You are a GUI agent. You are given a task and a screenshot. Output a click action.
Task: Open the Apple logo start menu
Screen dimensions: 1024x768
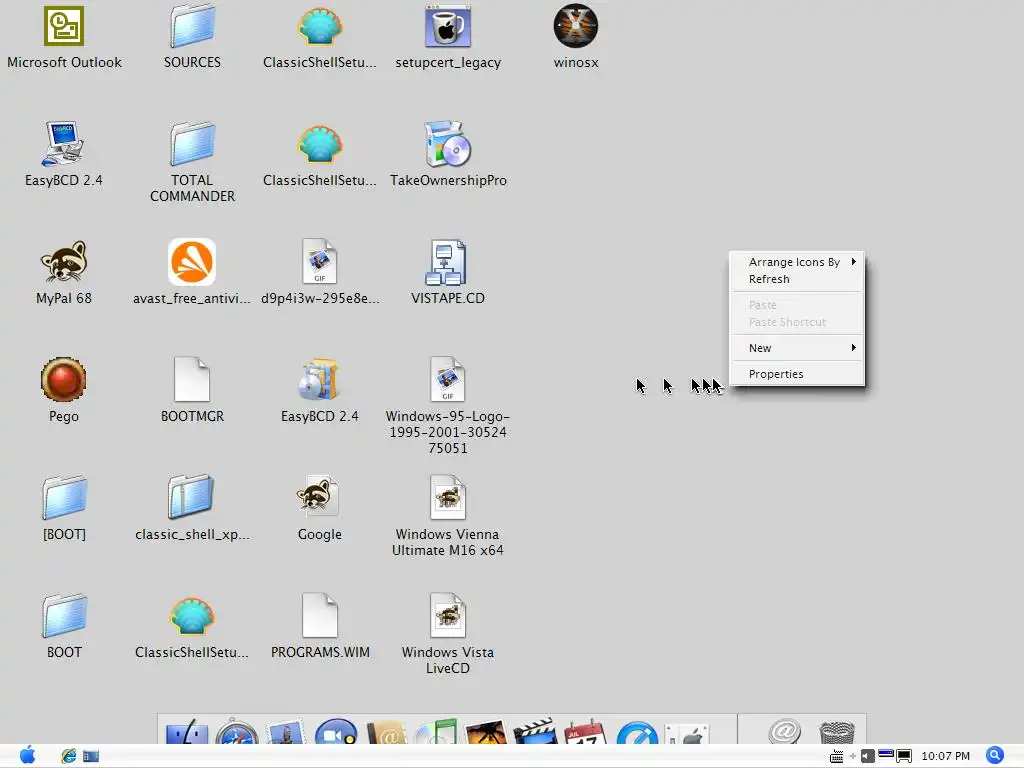click(x=27, y=756)
